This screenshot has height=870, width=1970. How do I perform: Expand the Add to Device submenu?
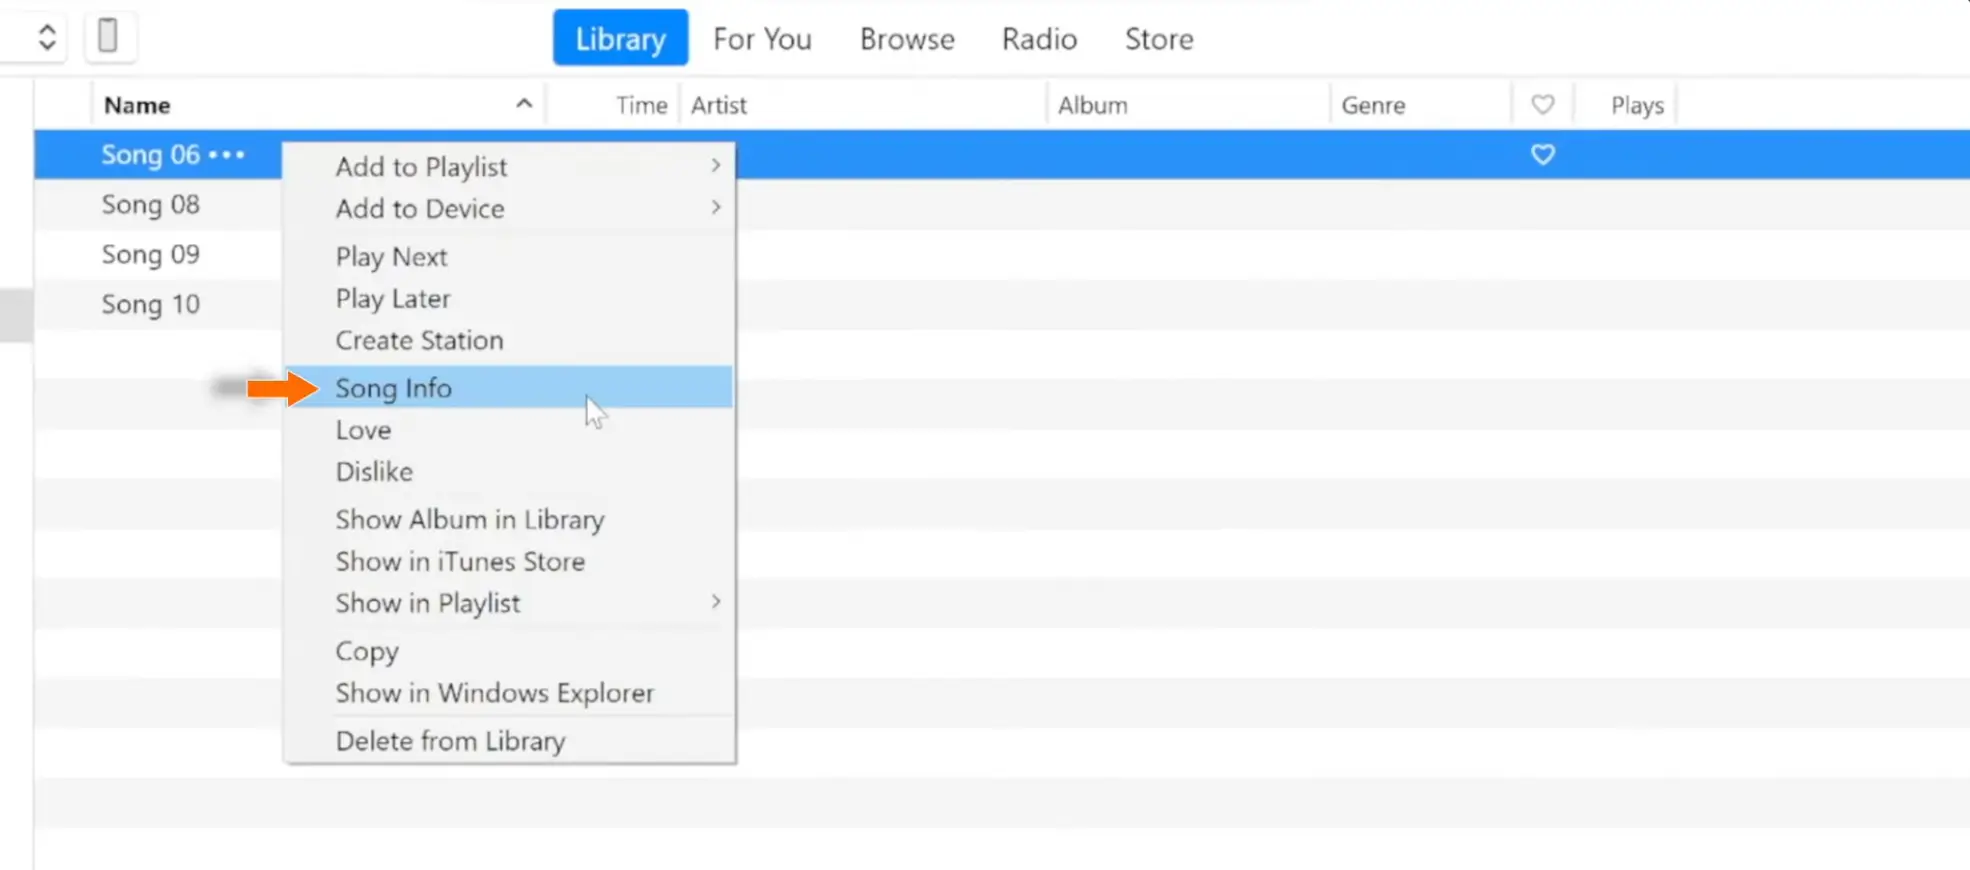pyautogui.click(x=509, y=209)
